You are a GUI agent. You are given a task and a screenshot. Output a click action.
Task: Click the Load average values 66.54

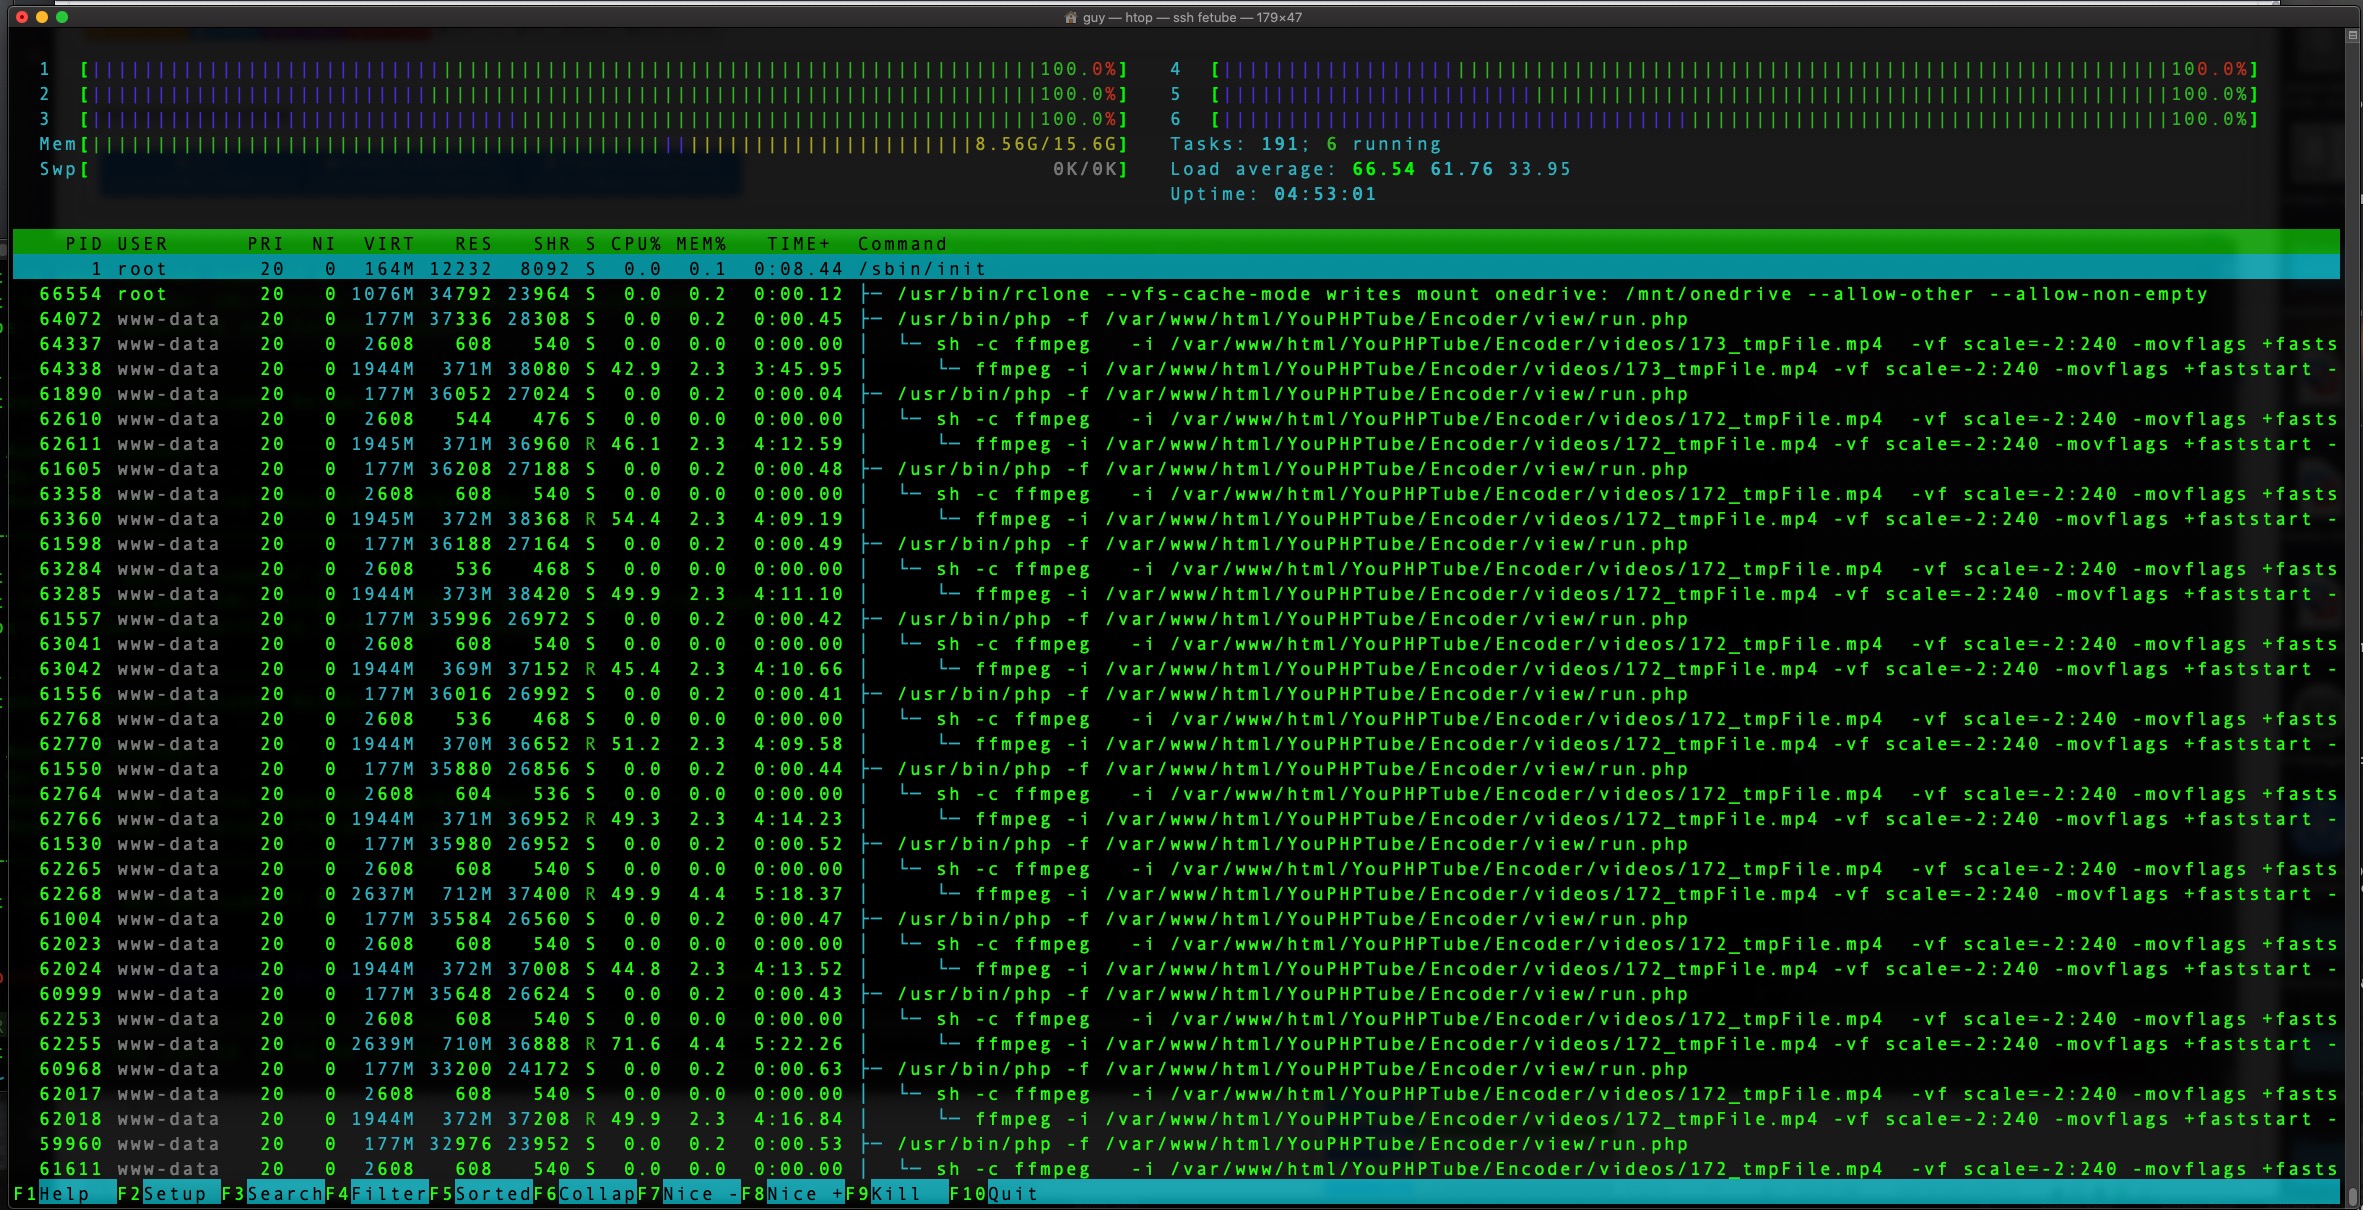pyautogui.click(x=1384, y=169)
